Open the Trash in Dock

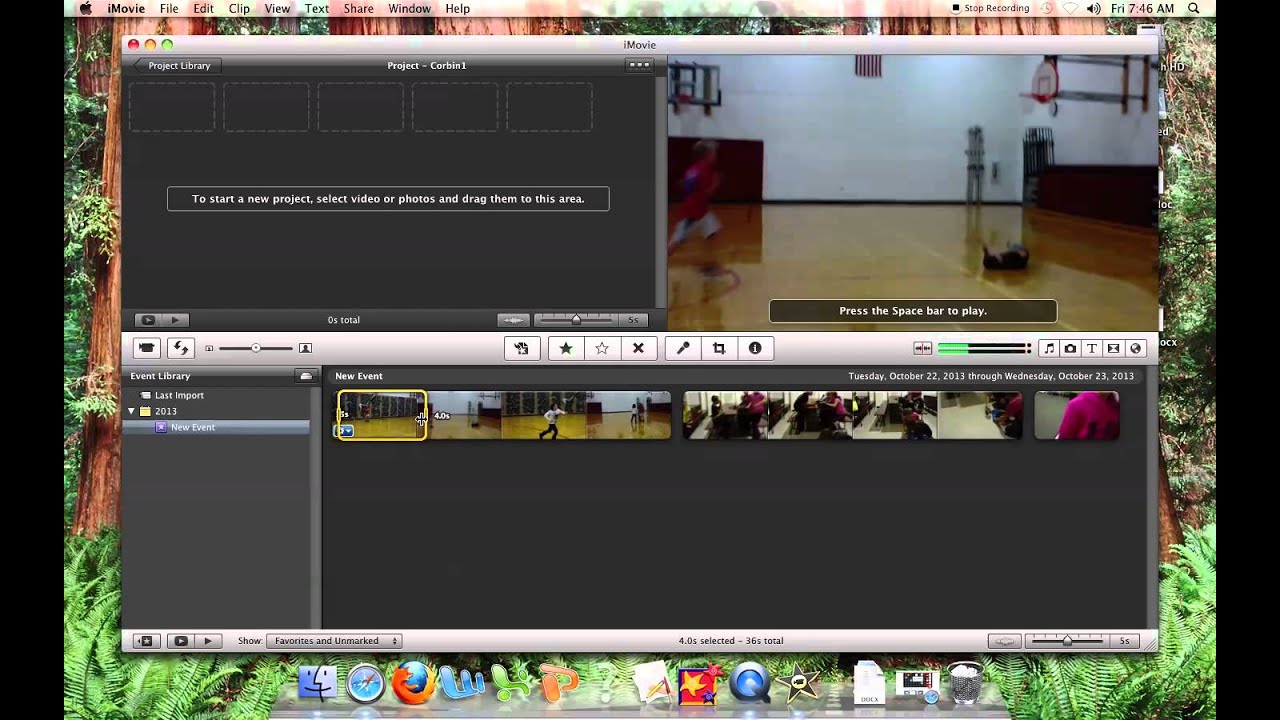pyautogui.click(x=965, y=684)
